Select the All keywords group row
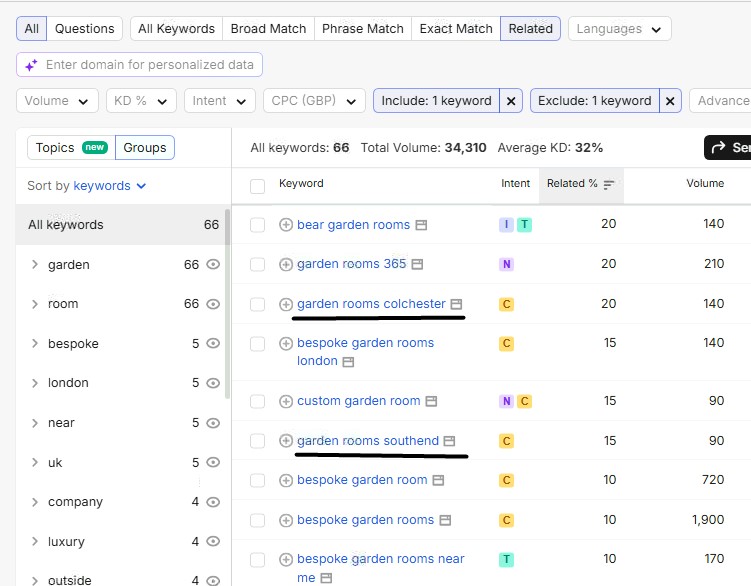 123,225
